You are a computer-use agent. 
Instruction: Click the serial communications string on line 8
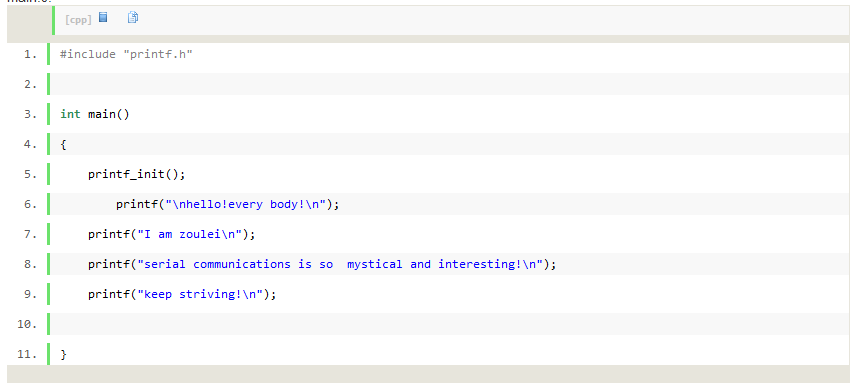[x=340, y=264]
